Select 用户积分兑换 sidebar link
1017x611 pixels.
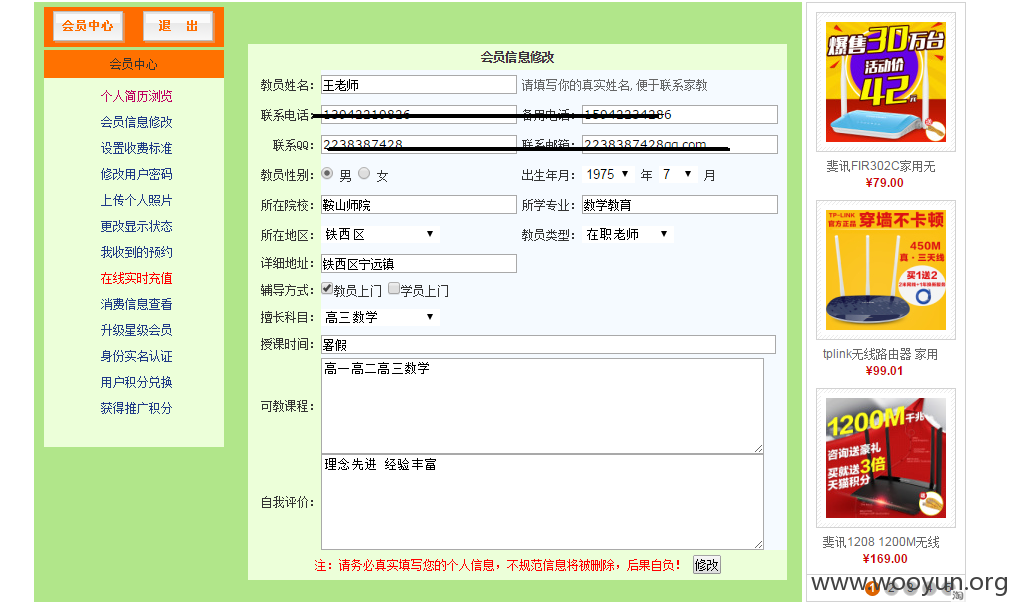[136, 381]
